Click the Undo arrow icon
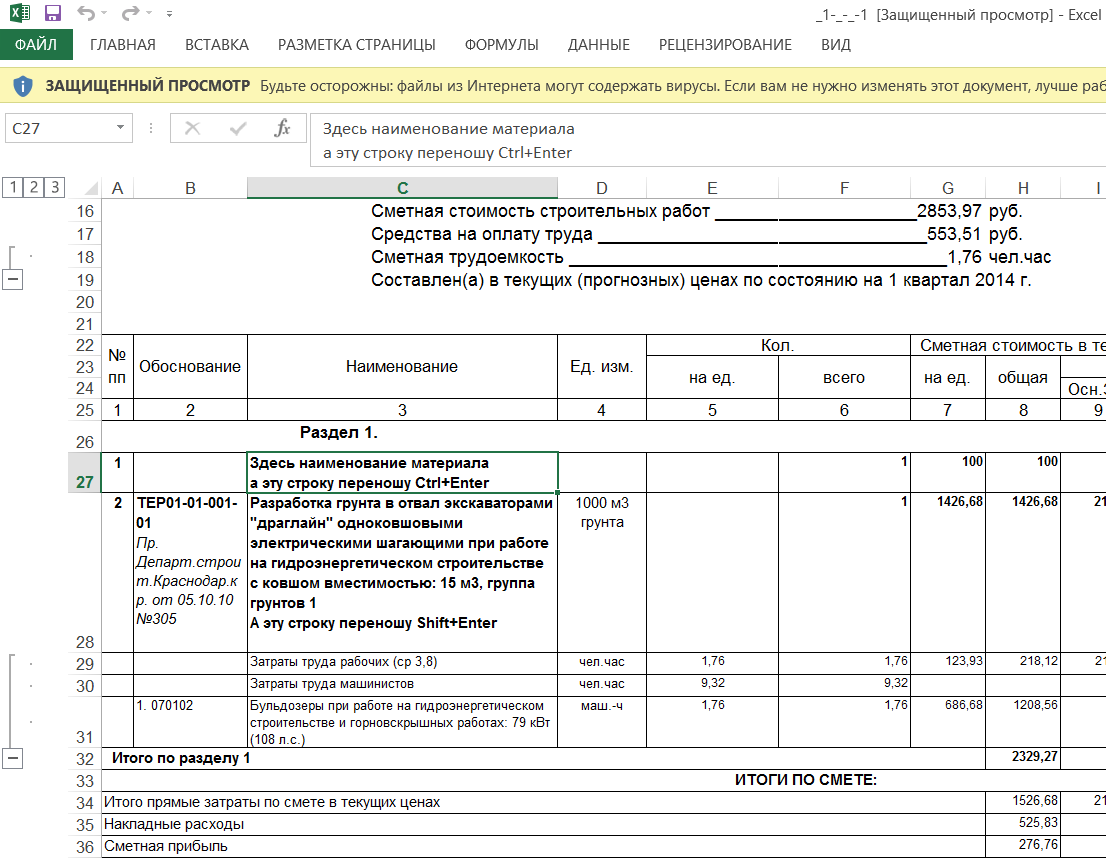 (85, 13)
